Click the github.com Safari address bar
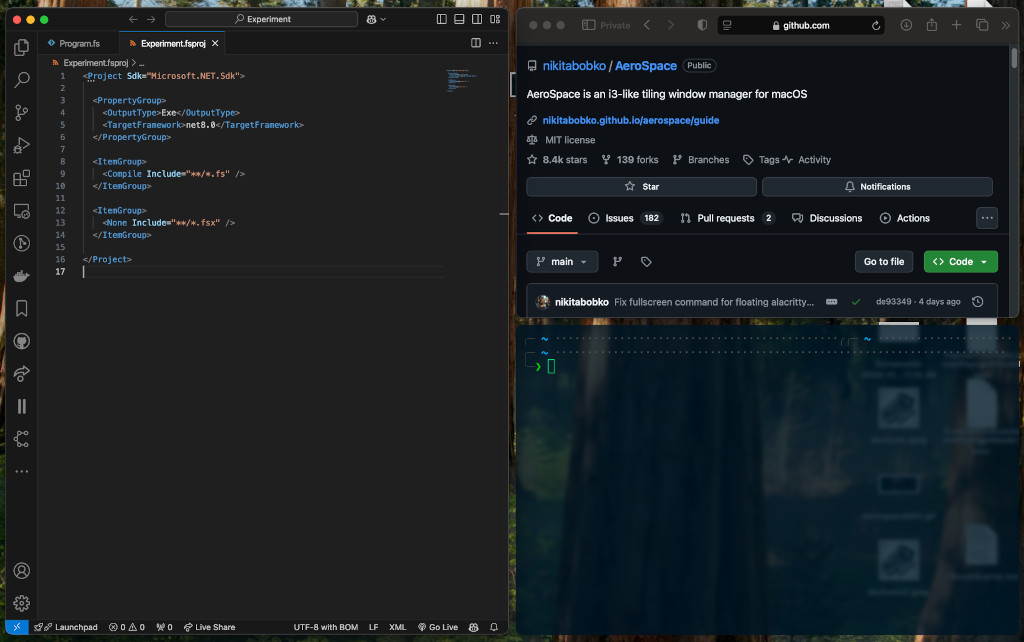The image size is (1024, 642). click(x=800, y=25)
